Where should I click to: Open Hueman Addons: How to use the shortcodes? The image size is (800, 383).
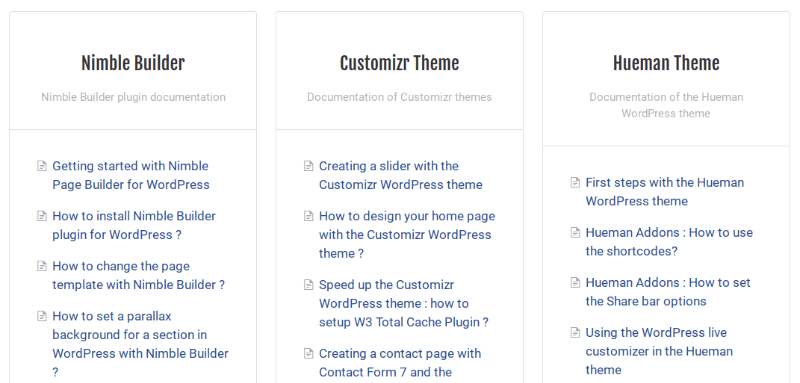(x=669, y=242)
